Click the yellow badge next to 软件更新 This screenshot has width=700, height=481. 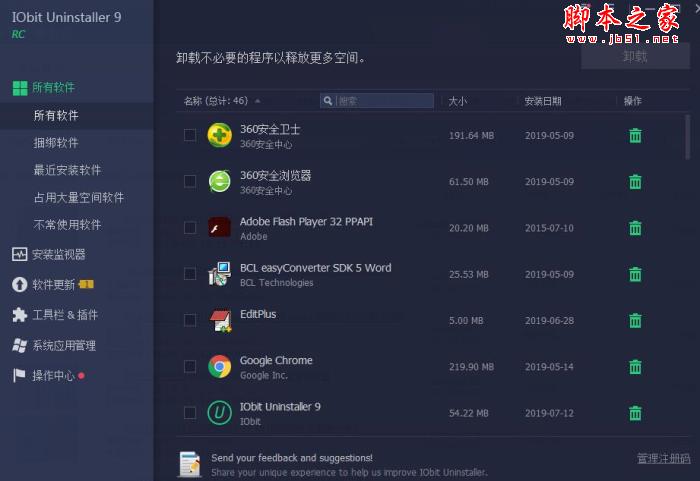86,284
